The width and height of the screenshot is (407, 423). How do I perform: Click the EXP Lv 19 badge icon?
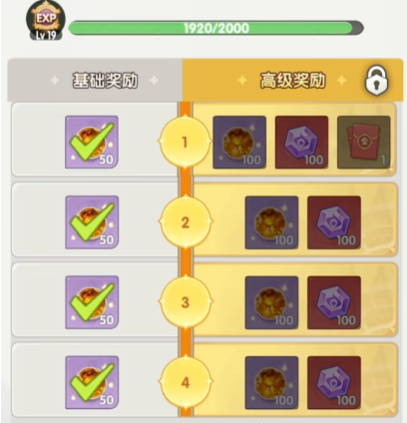pyautogui.click(x=46, y=21)
